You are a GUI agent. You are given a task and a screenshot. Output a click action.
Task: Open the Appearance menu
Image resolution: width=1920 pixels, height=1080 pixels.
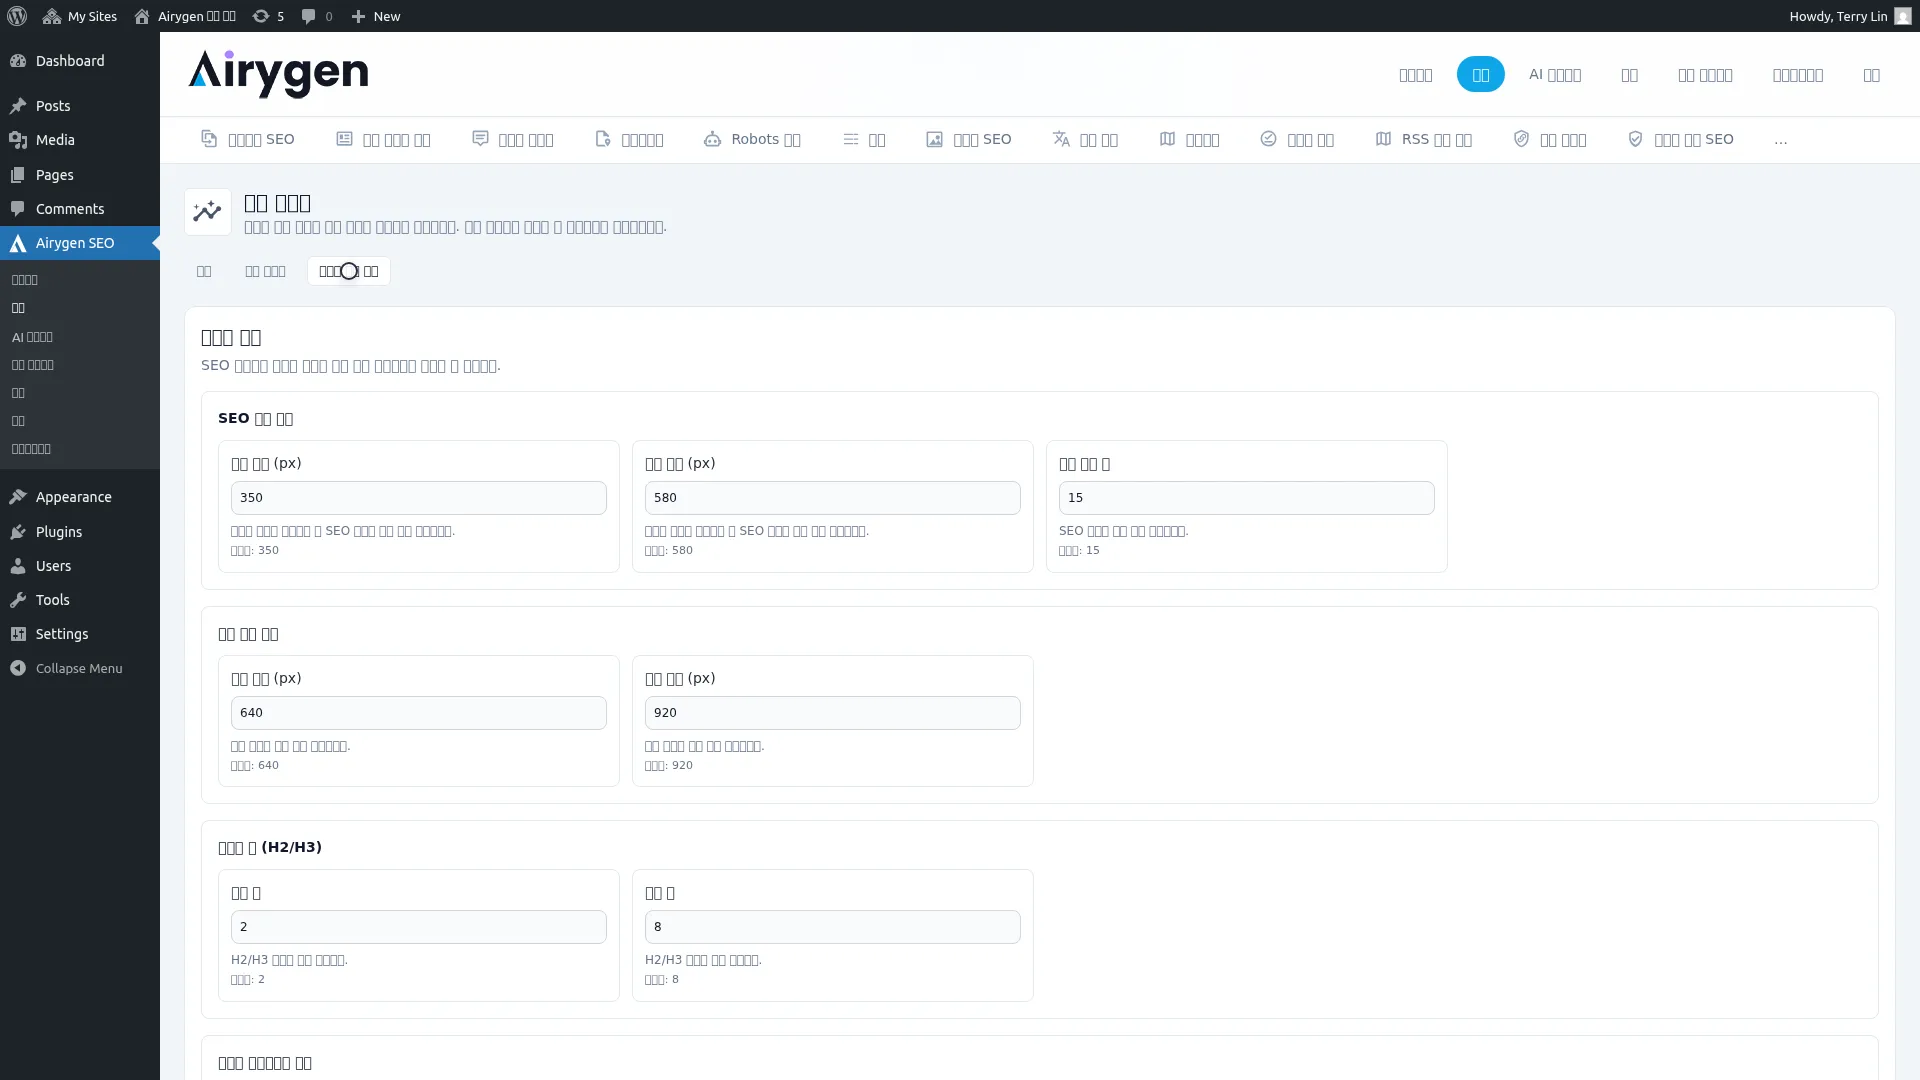click(x=80, y=497)
